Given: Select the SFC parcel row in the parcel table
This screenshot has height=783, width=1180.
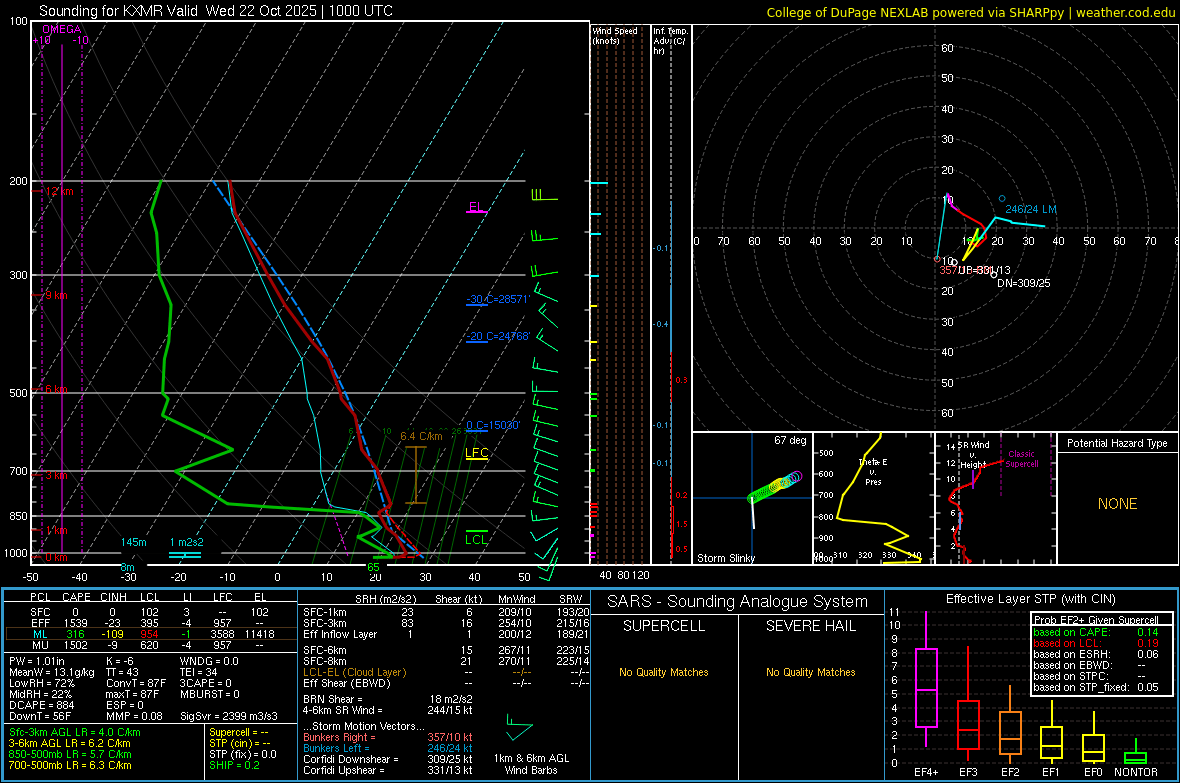Looking at the screenshot, I should tap(149, 612).
